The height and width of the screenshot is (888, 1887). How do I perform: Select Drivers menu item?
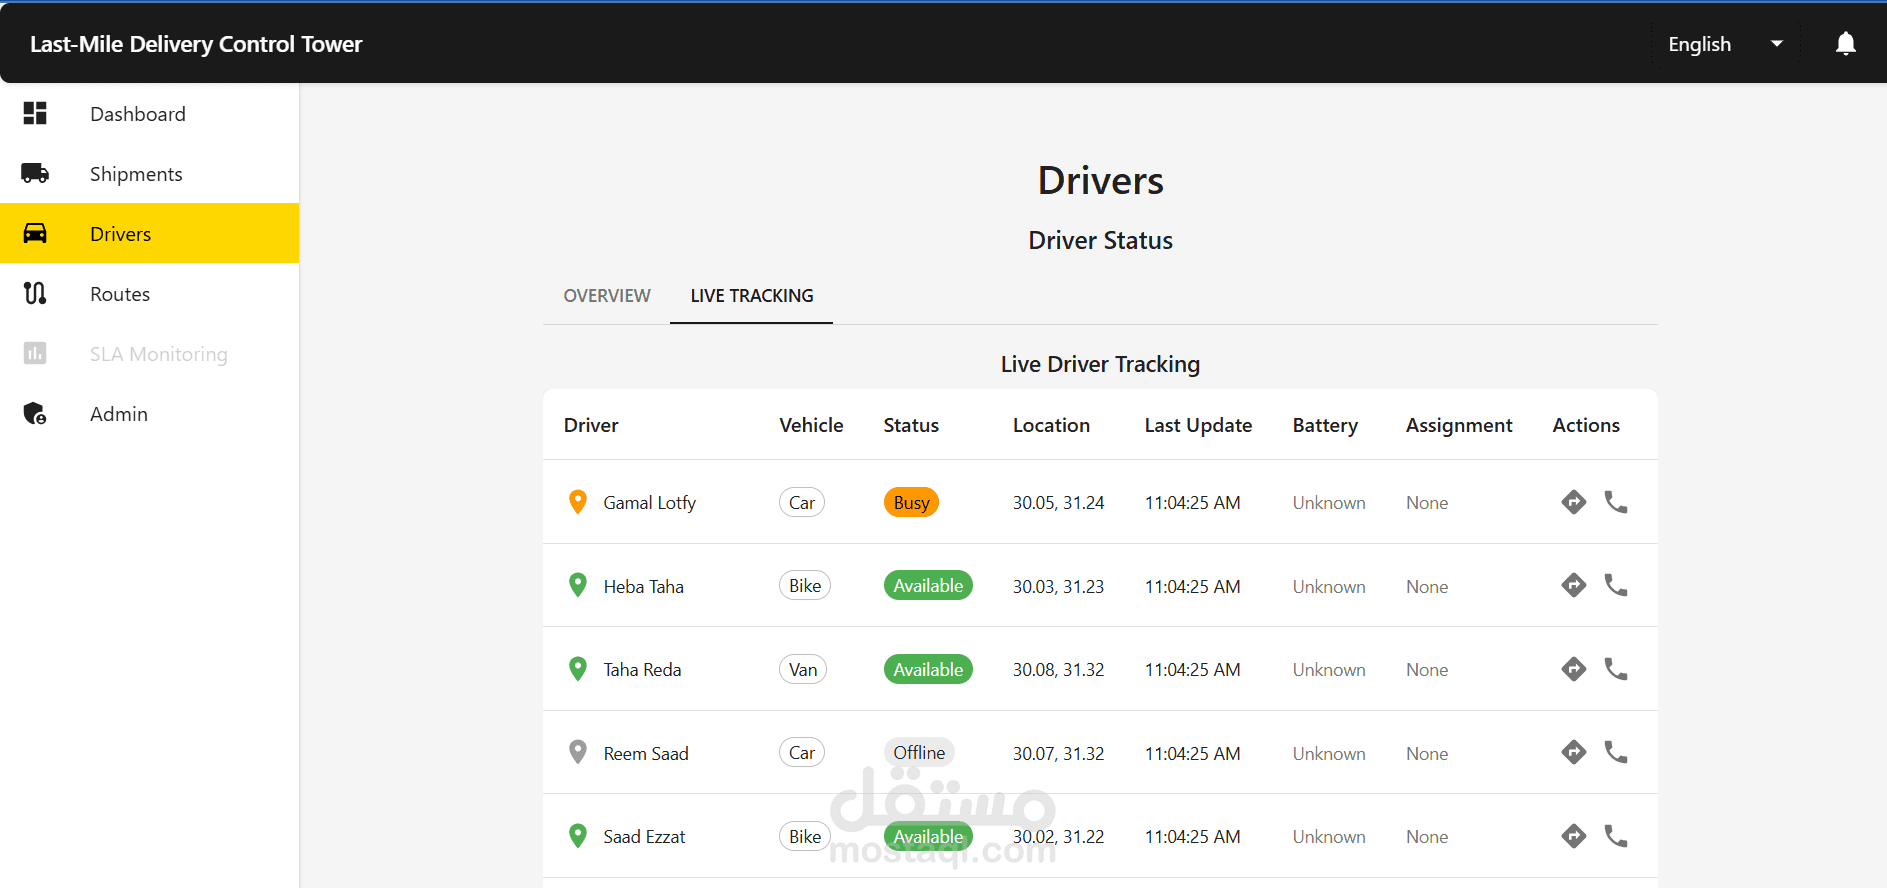point(150,233)
